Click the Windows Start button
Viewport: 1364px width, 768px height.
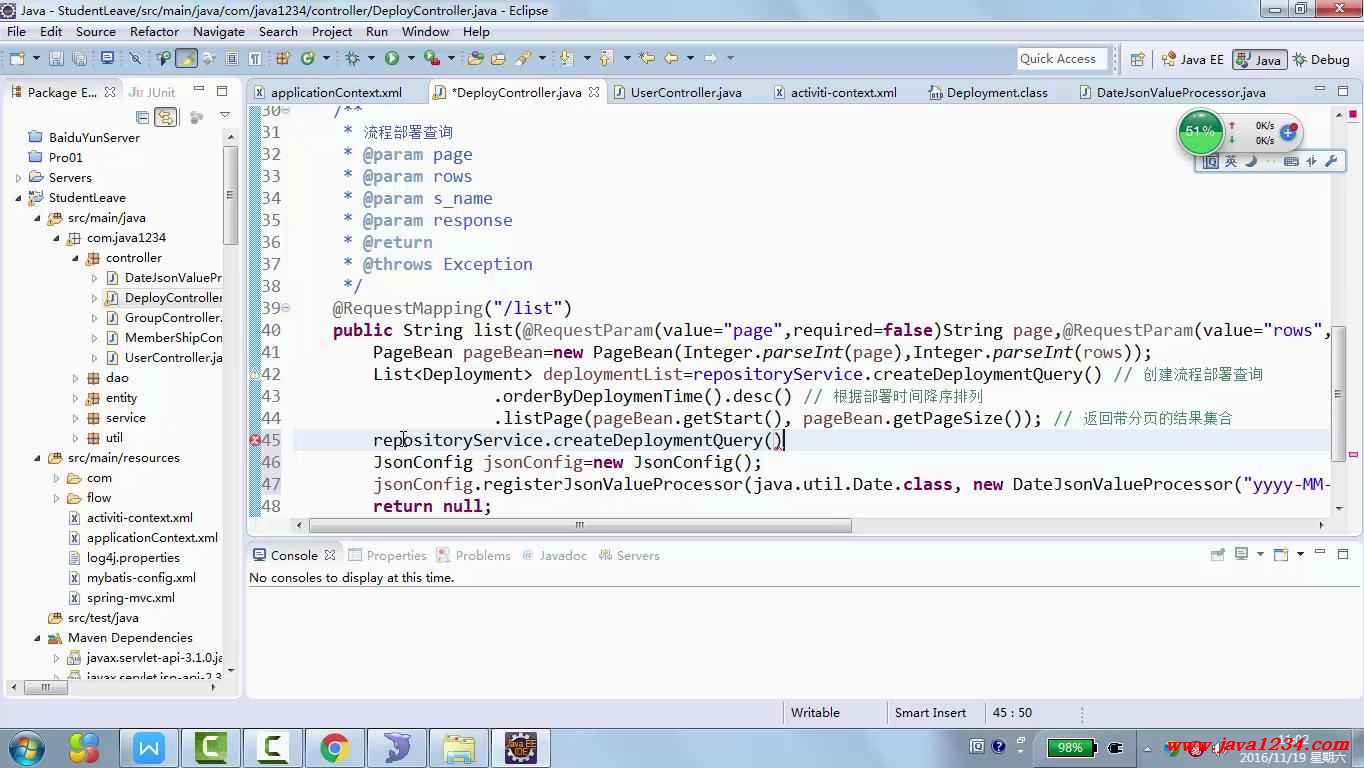[x=27, y=748]
